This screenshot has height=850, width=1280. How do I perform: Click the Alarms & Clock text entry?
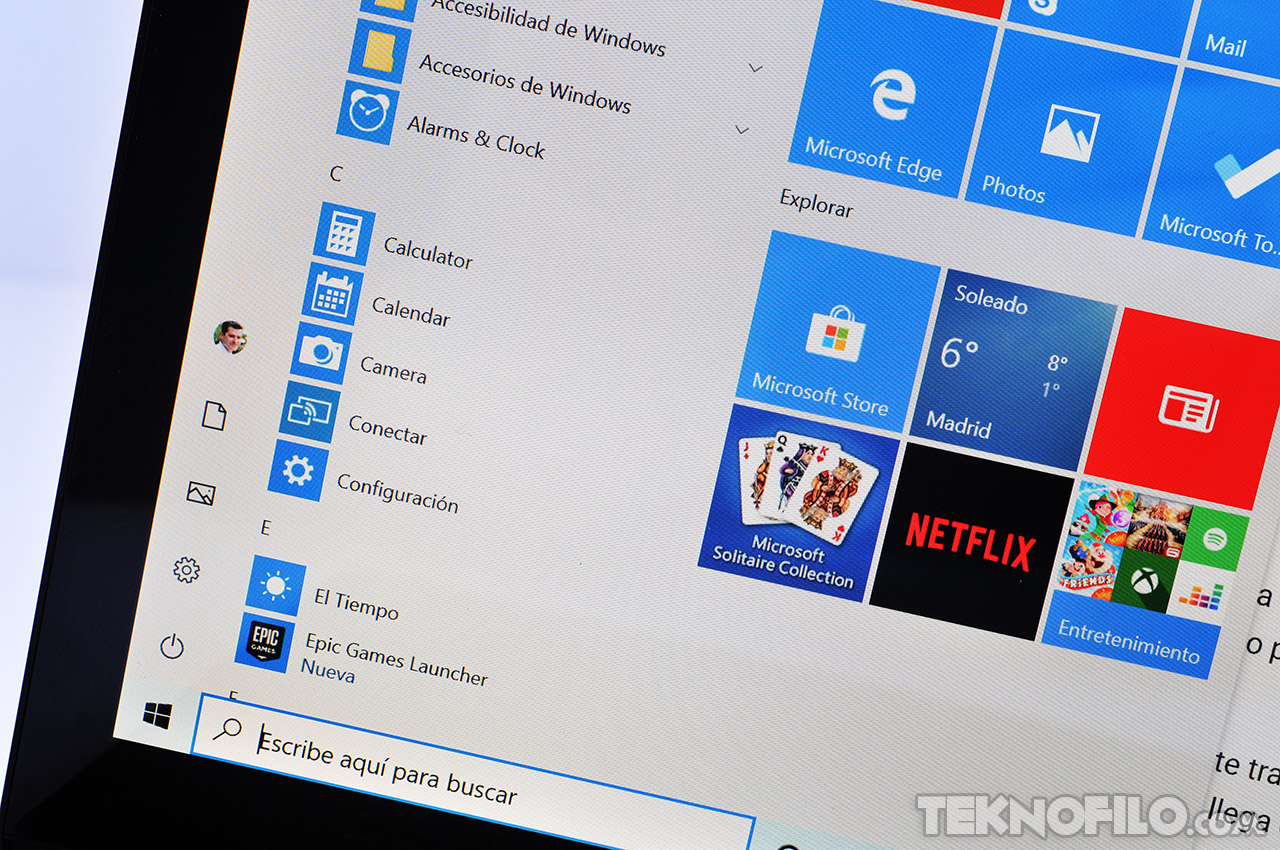coord(476,137)
